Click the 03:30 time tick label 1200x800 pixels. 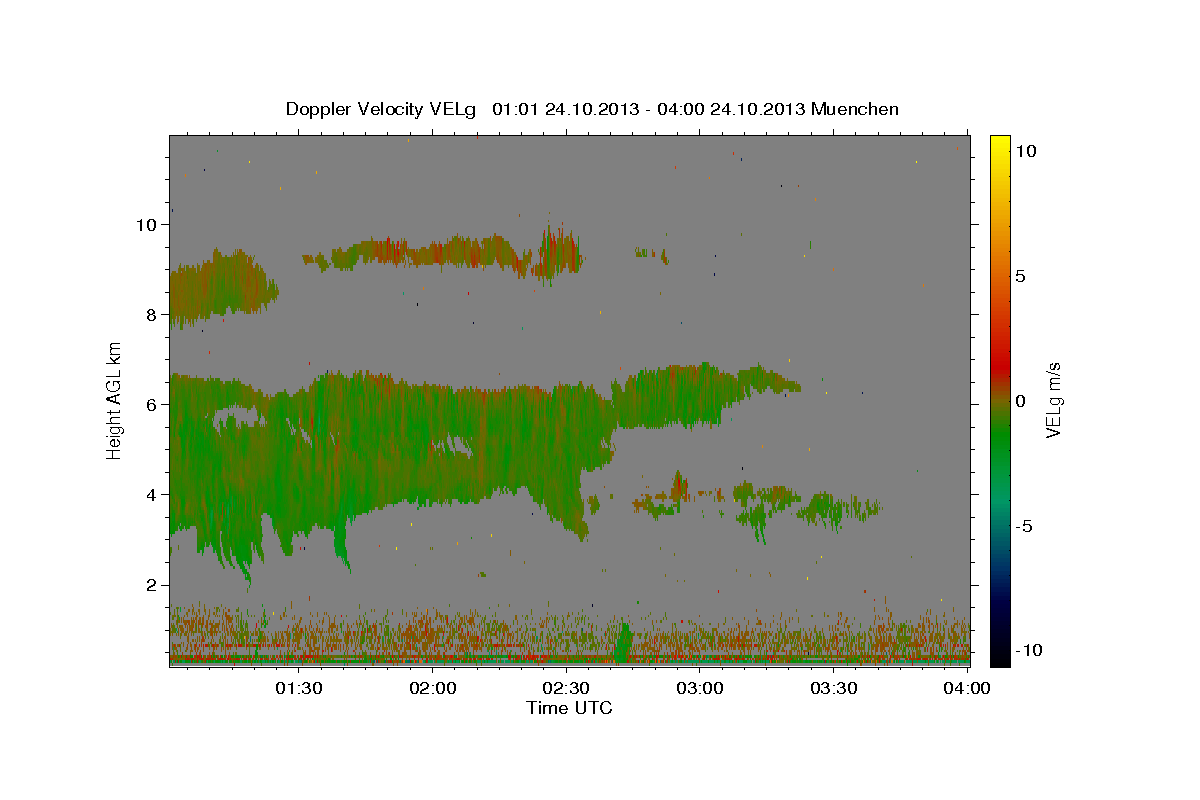click(x=834, y=688)
